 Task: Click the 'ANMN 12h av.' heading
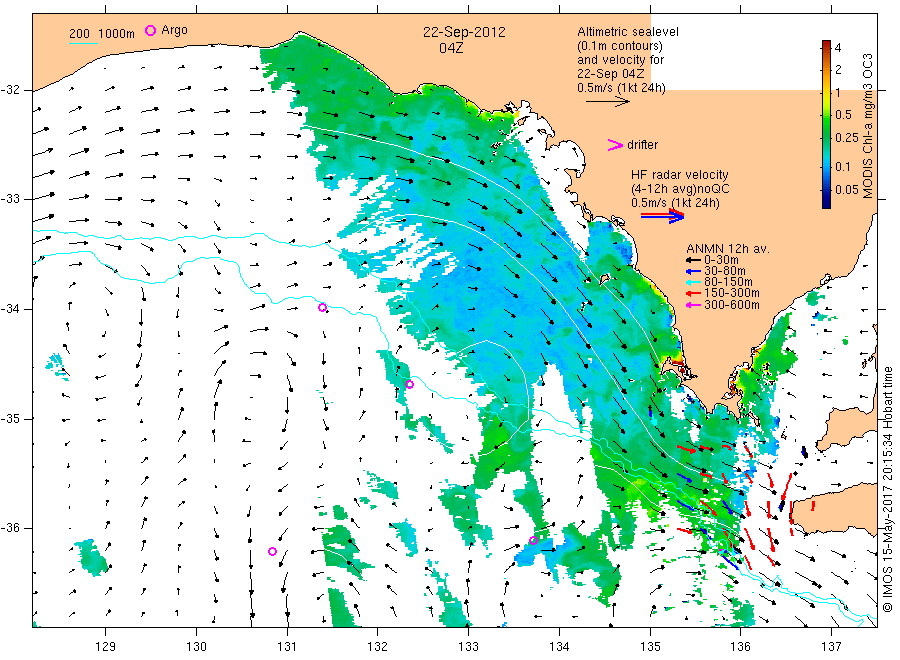[728, 249]
